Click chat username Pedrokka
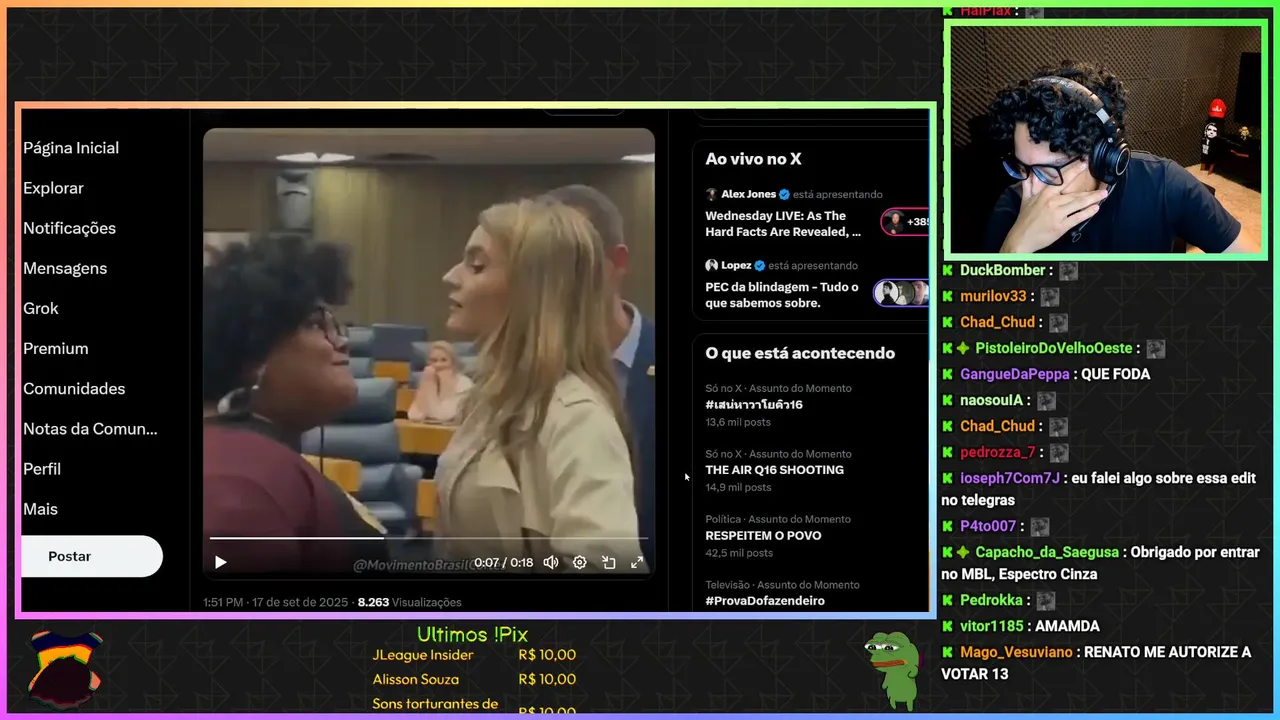Image resolution: width=1280 pixels, height=720 pixels. pyautogui.click(x=991, y=600)
